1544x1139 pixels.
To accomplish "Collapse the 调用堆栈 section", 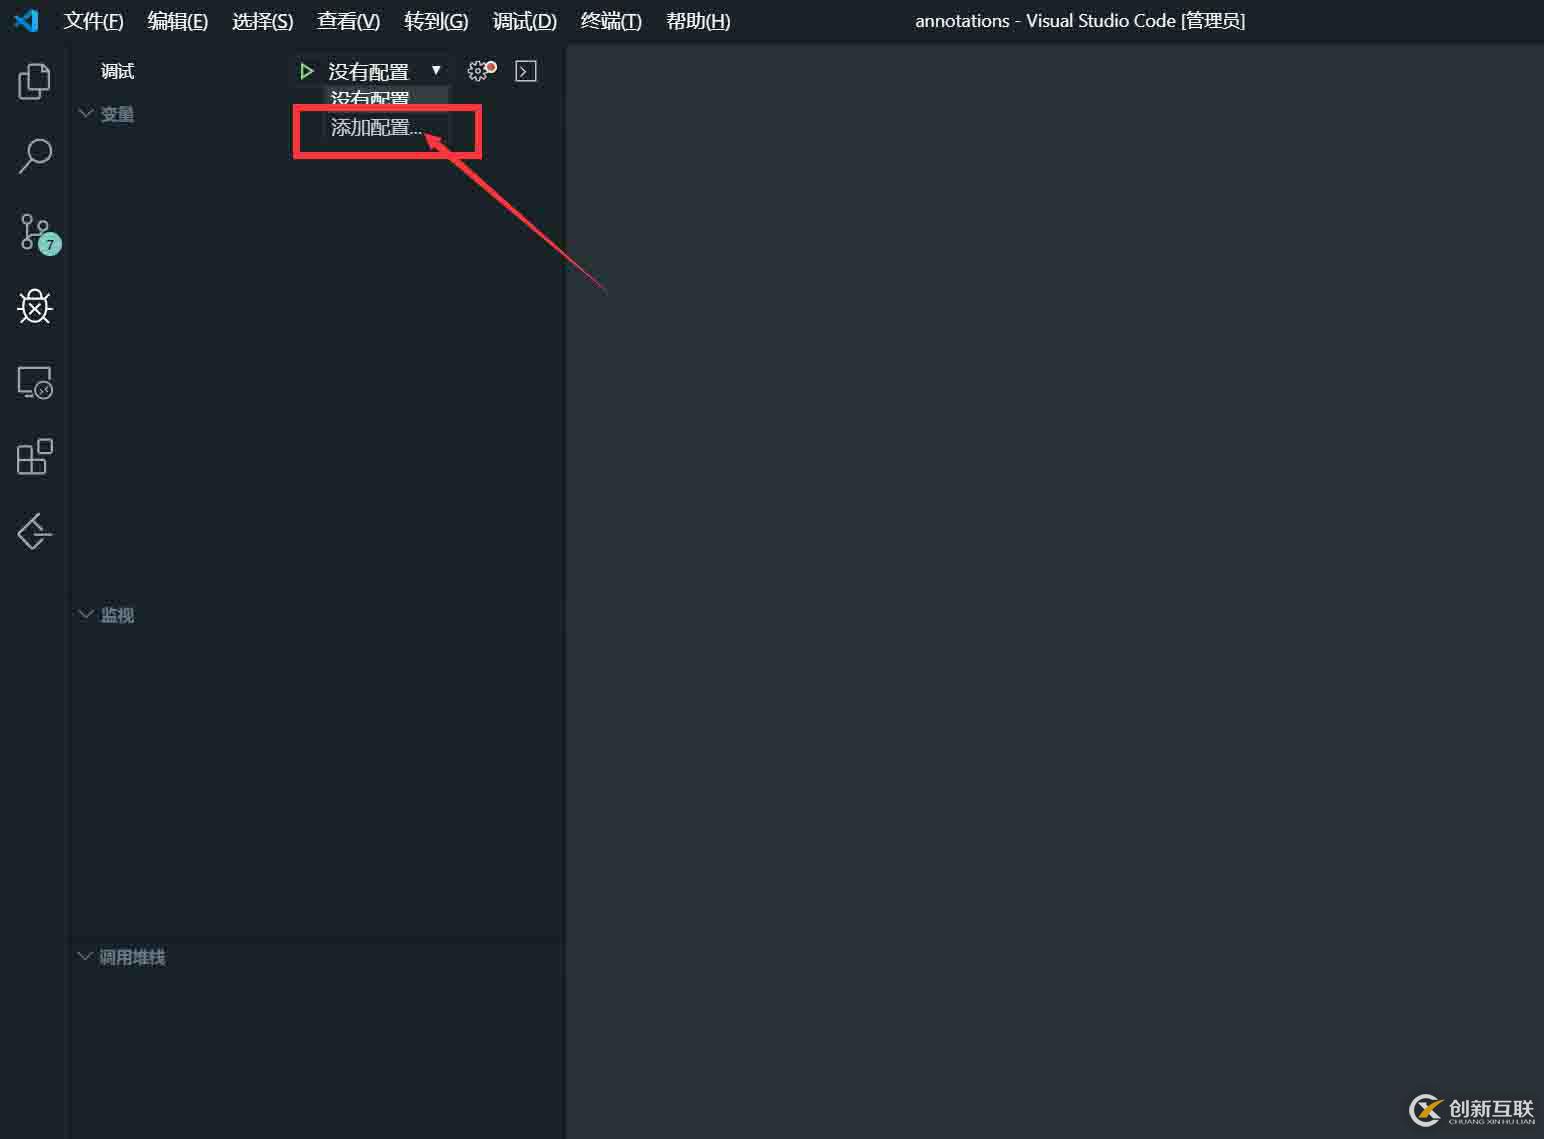I will (x=122, y=957).
